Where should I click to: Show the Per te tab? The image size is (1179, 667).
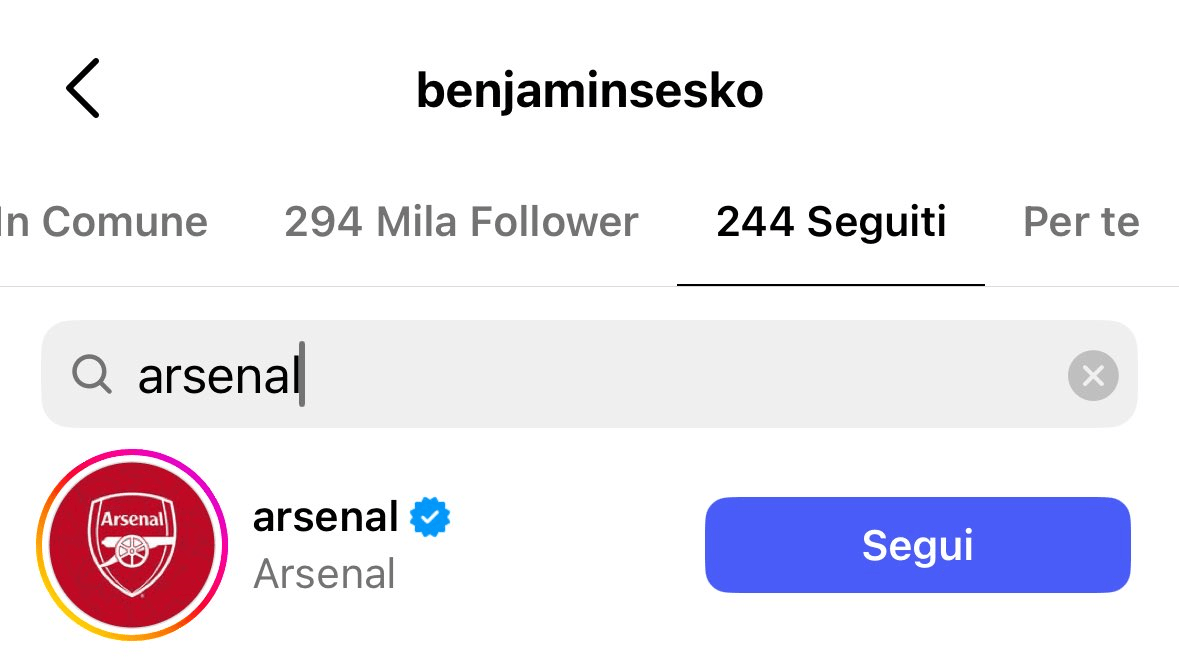pos(1081,222)
